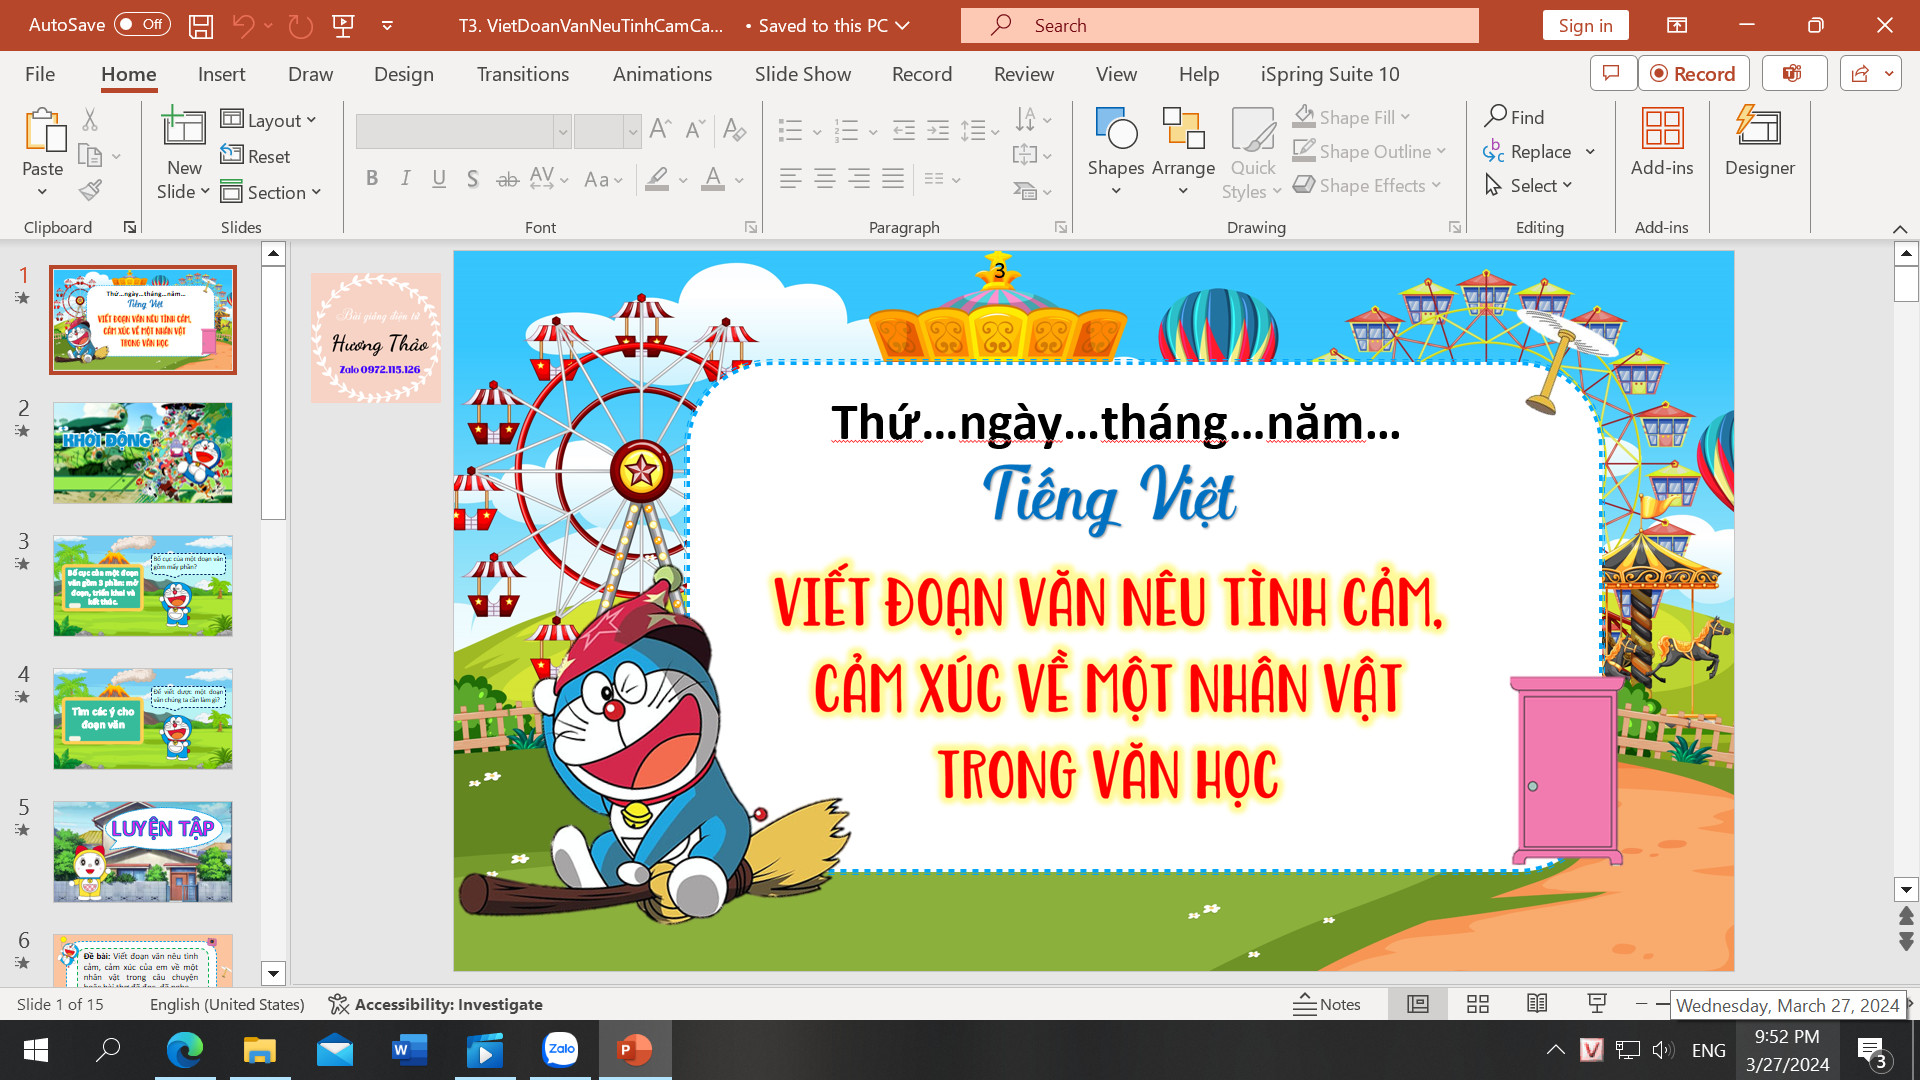Select slide 3 thumbnail
The image size is (1920, 1080).
pos(143,586)
